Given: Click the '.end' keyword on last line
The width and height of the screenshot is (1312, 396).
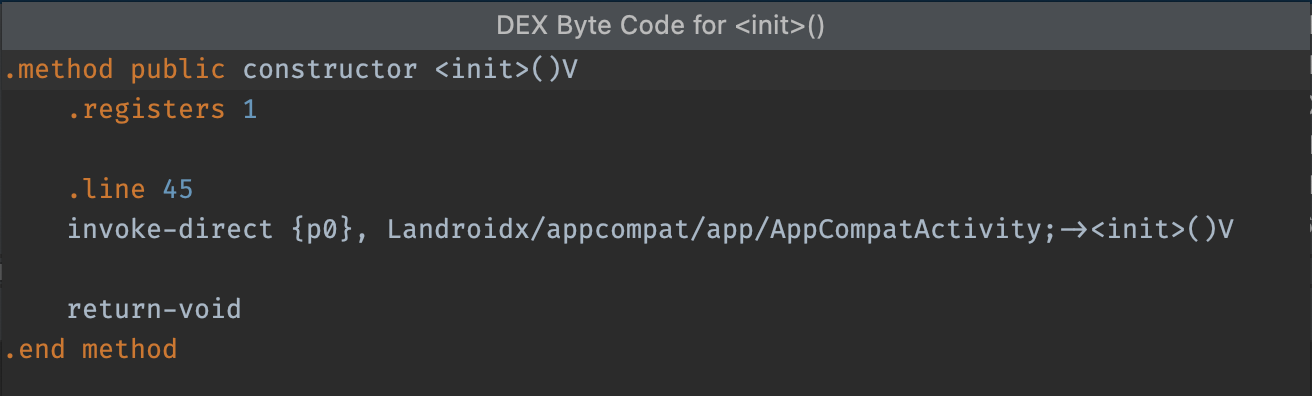Looking at the screenshot, I should (35, 349).
